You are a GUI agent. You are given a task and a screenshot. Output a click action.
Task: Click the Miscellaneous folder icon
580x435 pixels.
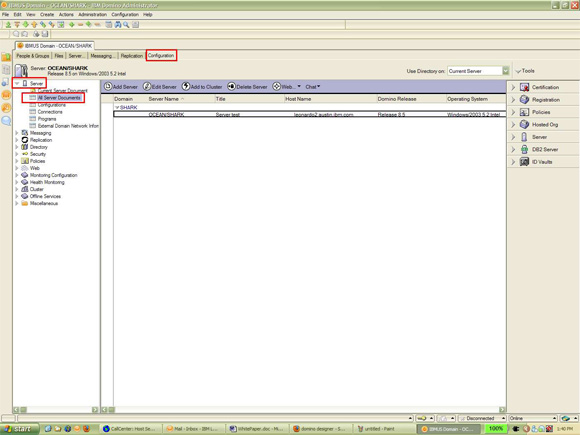click(x=25, y=203)
